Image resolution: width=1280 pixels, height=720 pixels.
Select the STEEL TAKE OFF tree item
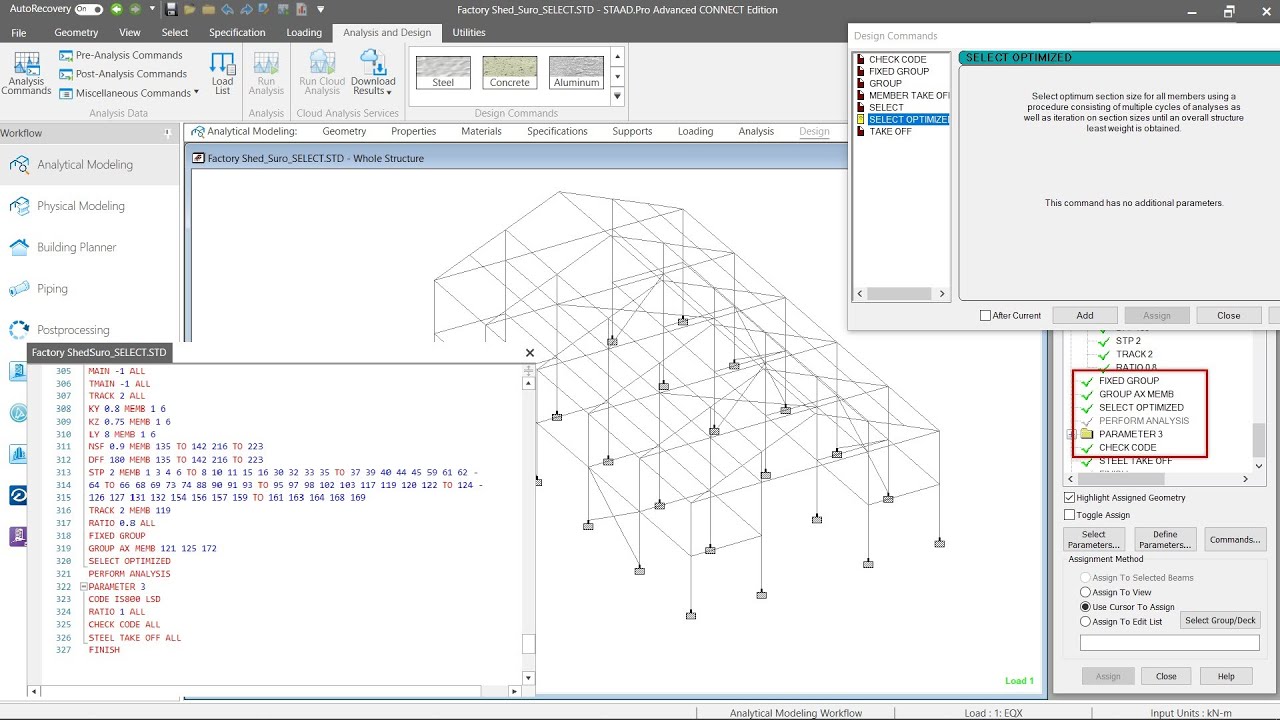[x=1135, y=461]
